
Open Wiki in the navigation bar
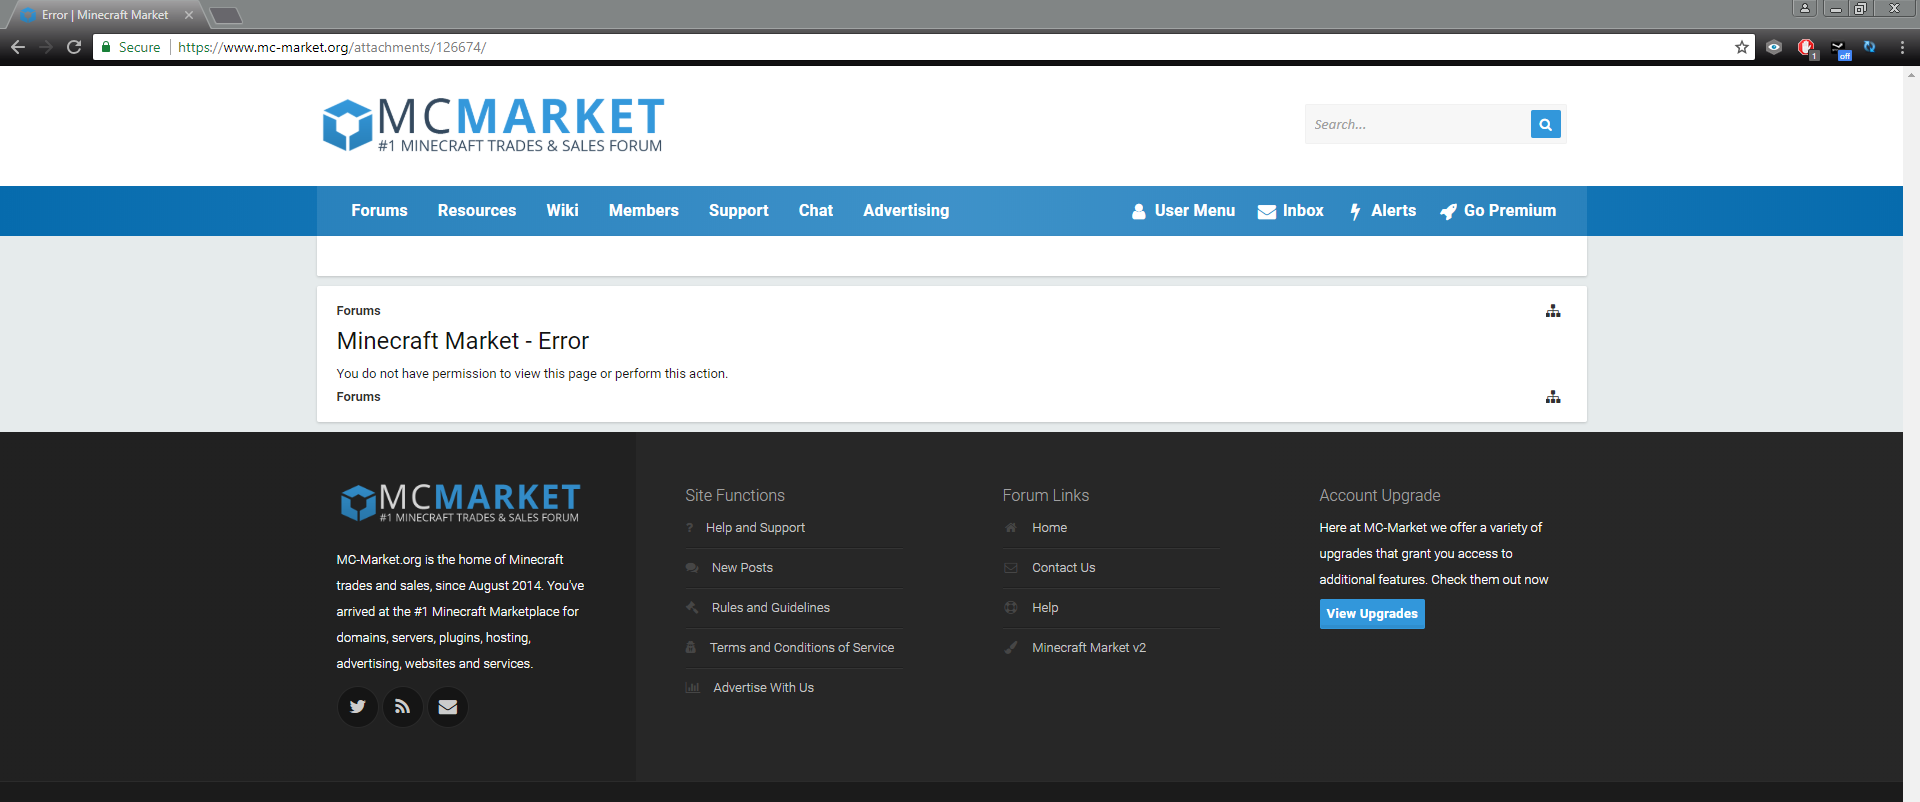[x=562, y=210]
